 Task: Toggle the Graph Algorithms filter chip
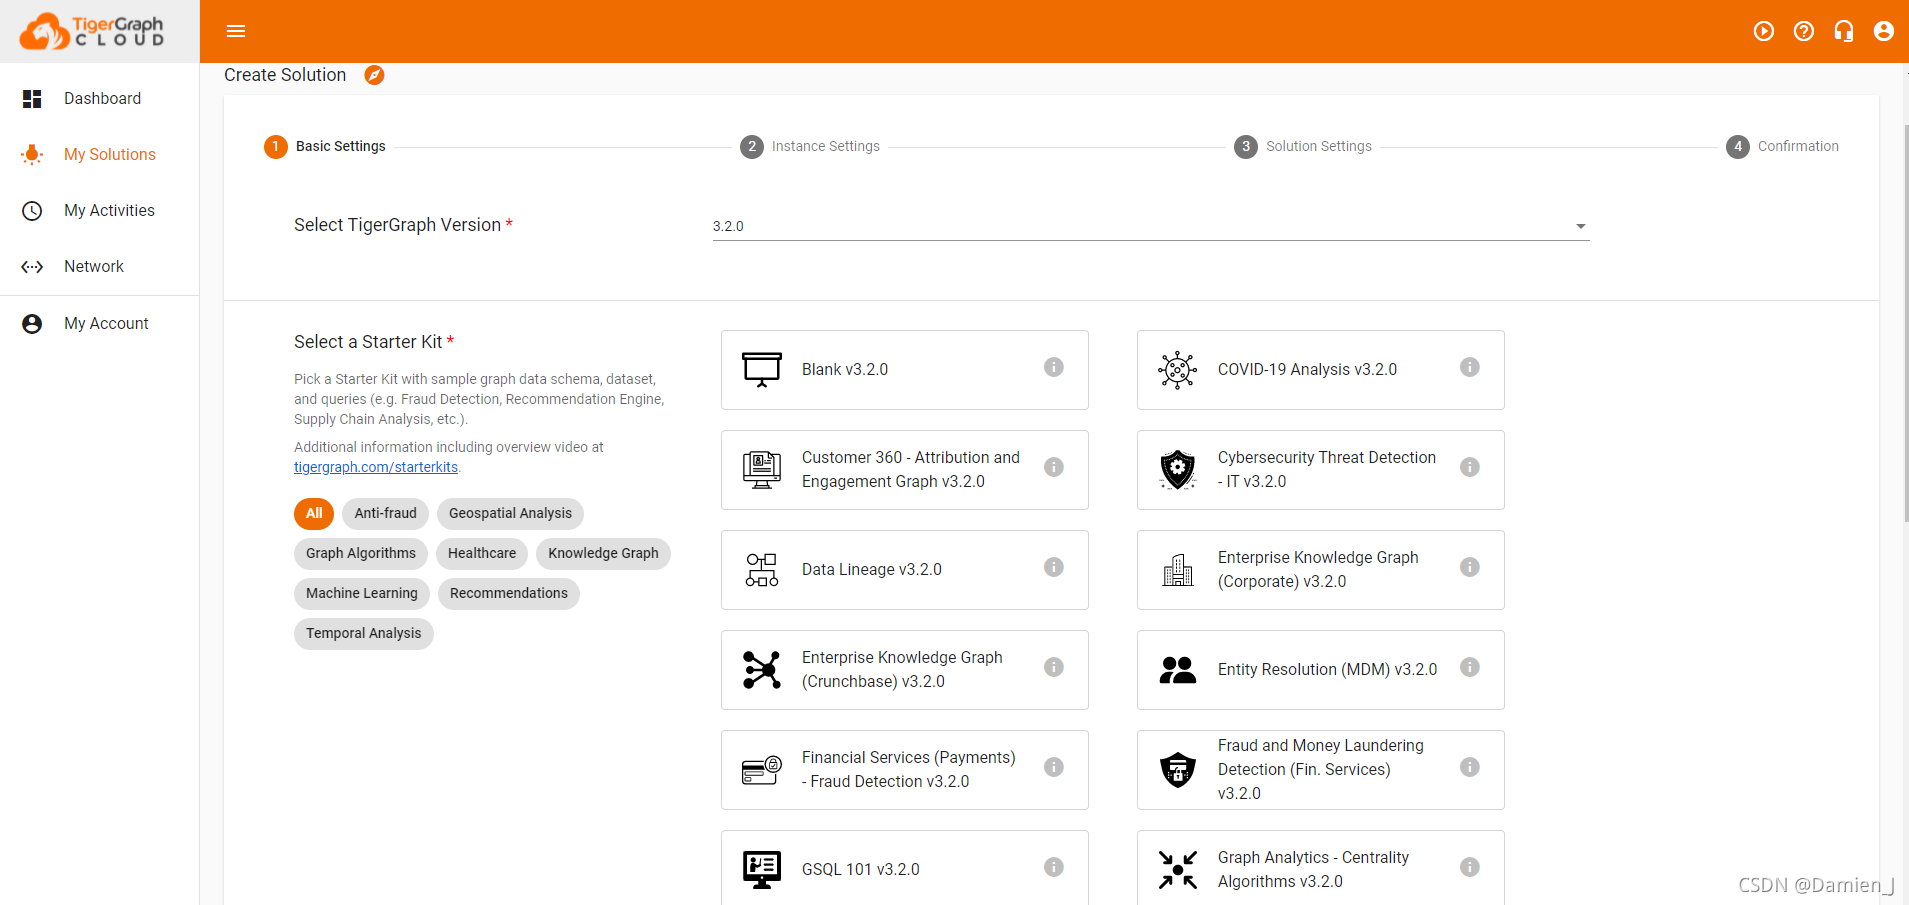point(361,554)
